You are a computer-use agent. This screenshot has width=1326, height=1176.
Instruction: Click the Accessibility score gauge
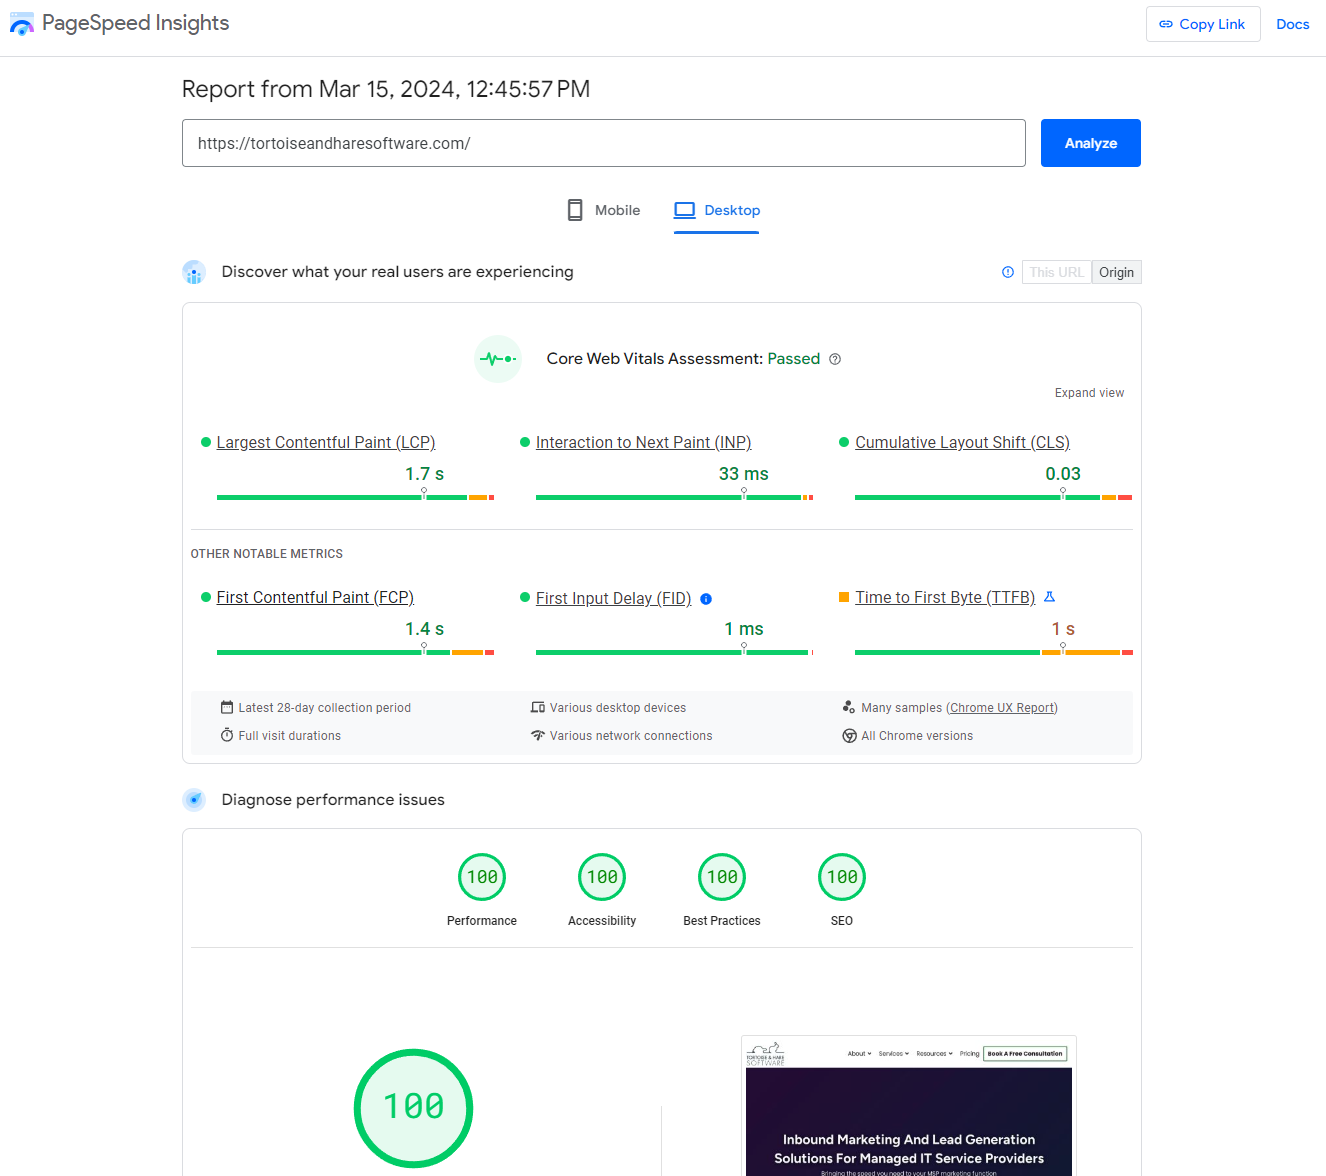[x=602, y=878]
